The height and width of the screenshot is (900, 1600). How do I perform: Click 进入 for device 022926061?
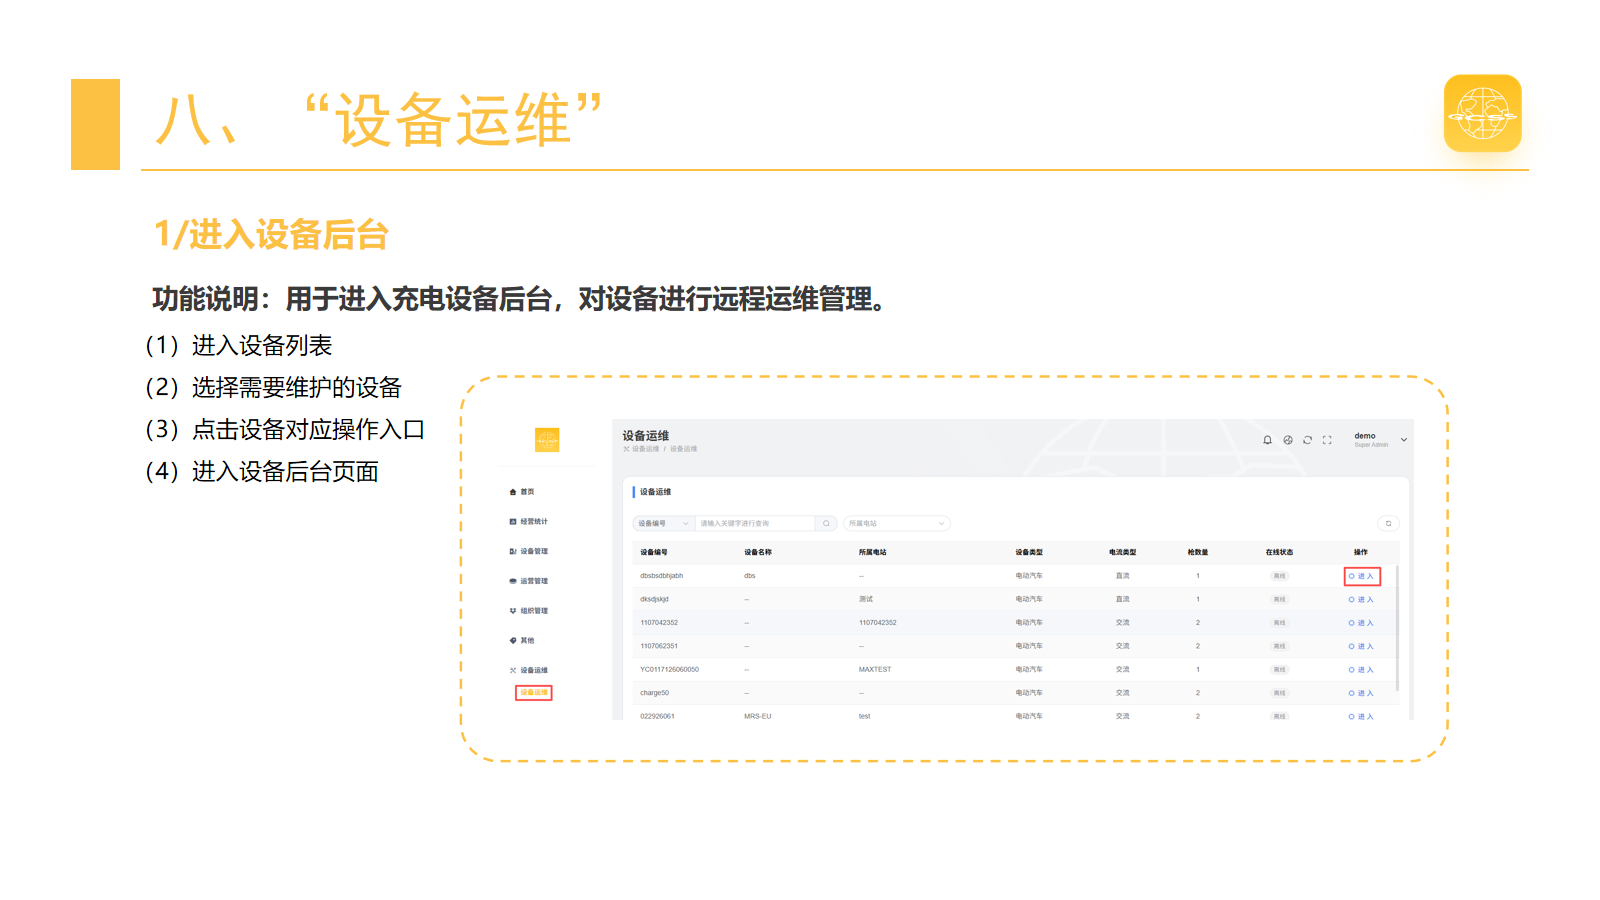click(1361, 716)
